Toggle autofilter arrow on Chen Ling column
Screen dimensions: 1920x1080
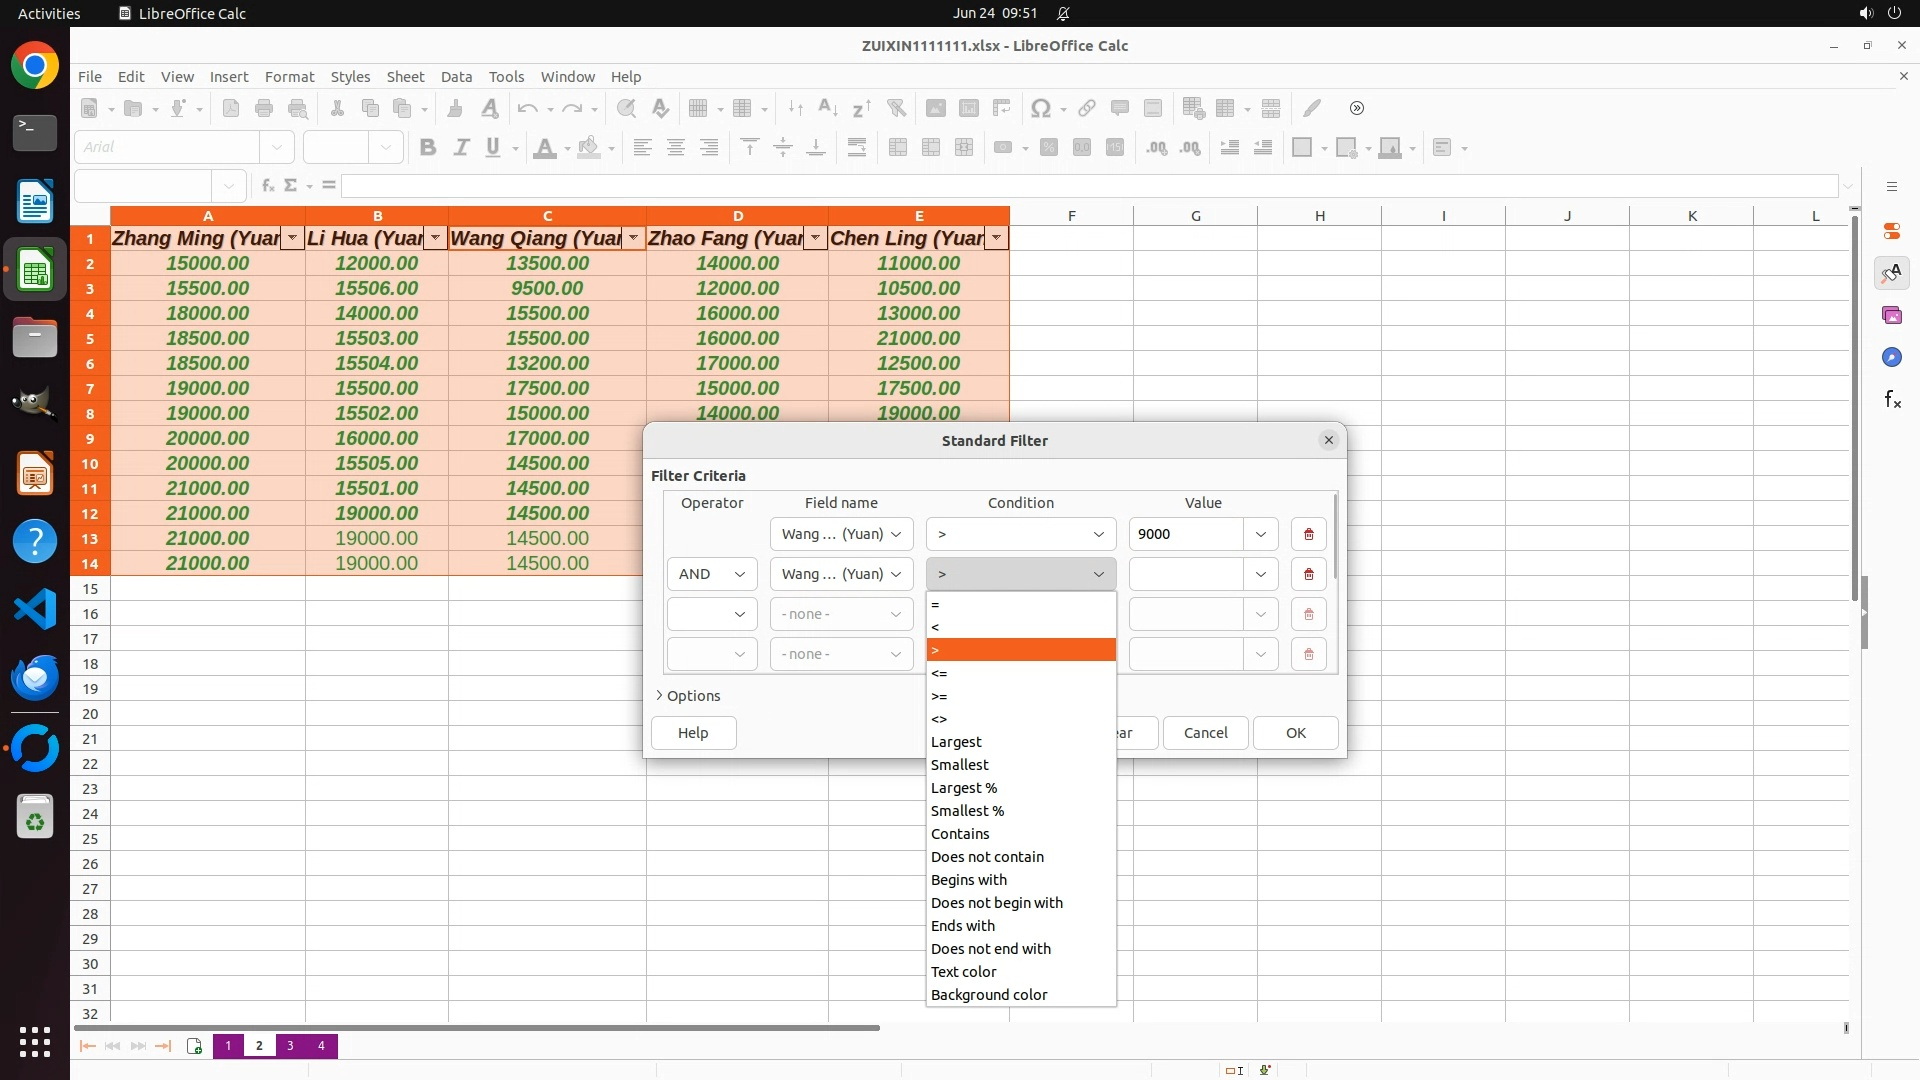click(996, 238)
